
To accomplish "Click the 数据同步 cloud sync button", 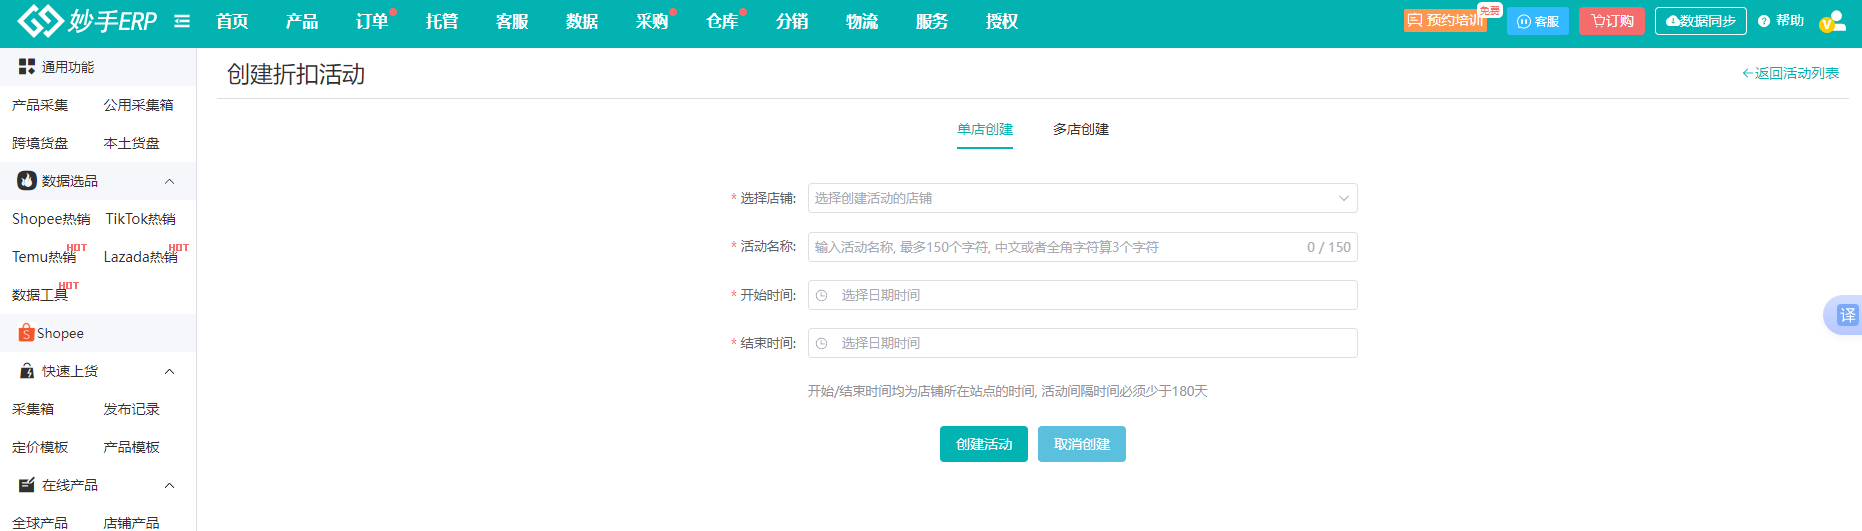I will pyautogui.click(x=1700, y=21).
